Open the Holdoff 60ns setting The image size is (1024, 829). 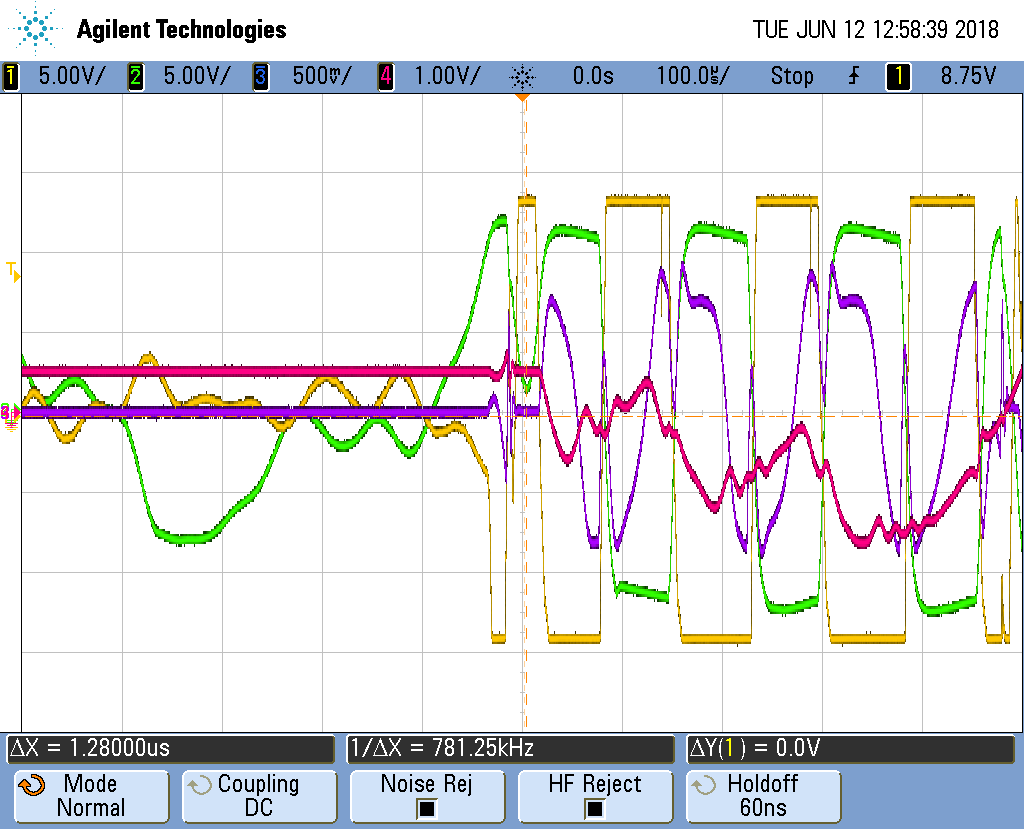[762, 796]
